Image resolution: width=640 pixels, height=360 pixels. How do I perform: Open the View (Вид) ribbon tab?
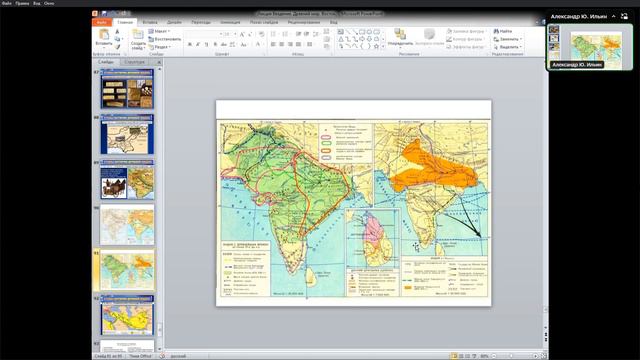coord(333,22)
